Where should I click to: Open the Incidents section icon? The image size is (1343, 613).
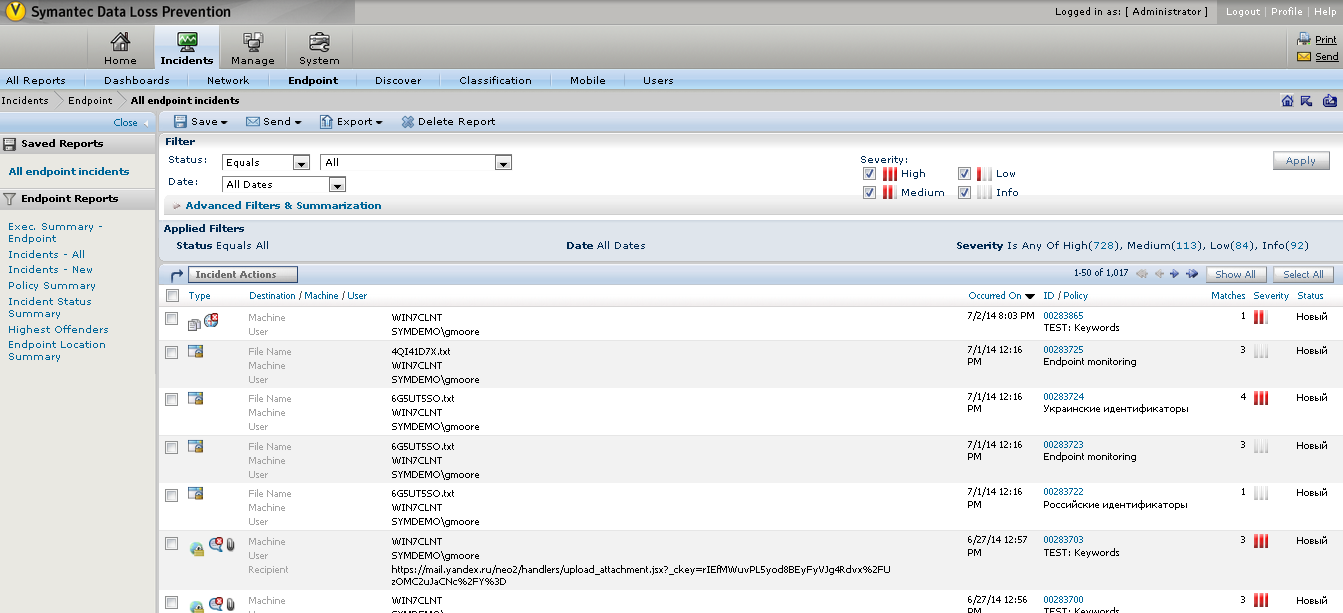tap(187, 41)
